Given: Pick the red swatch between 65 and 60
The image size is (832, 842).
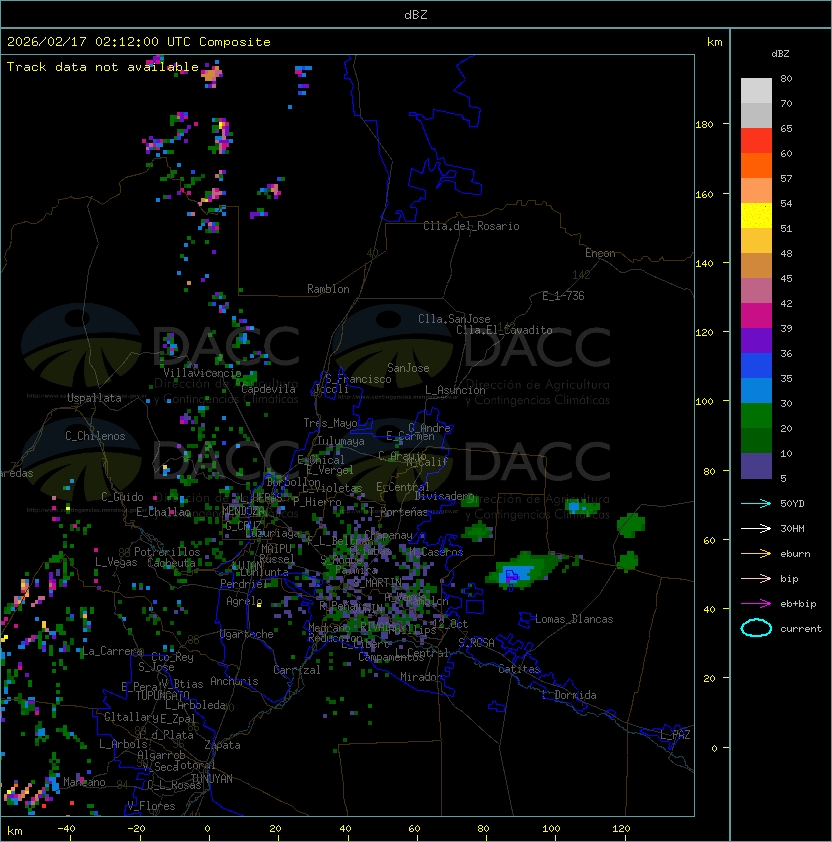Looking at the screenshot, I should 756,141.
